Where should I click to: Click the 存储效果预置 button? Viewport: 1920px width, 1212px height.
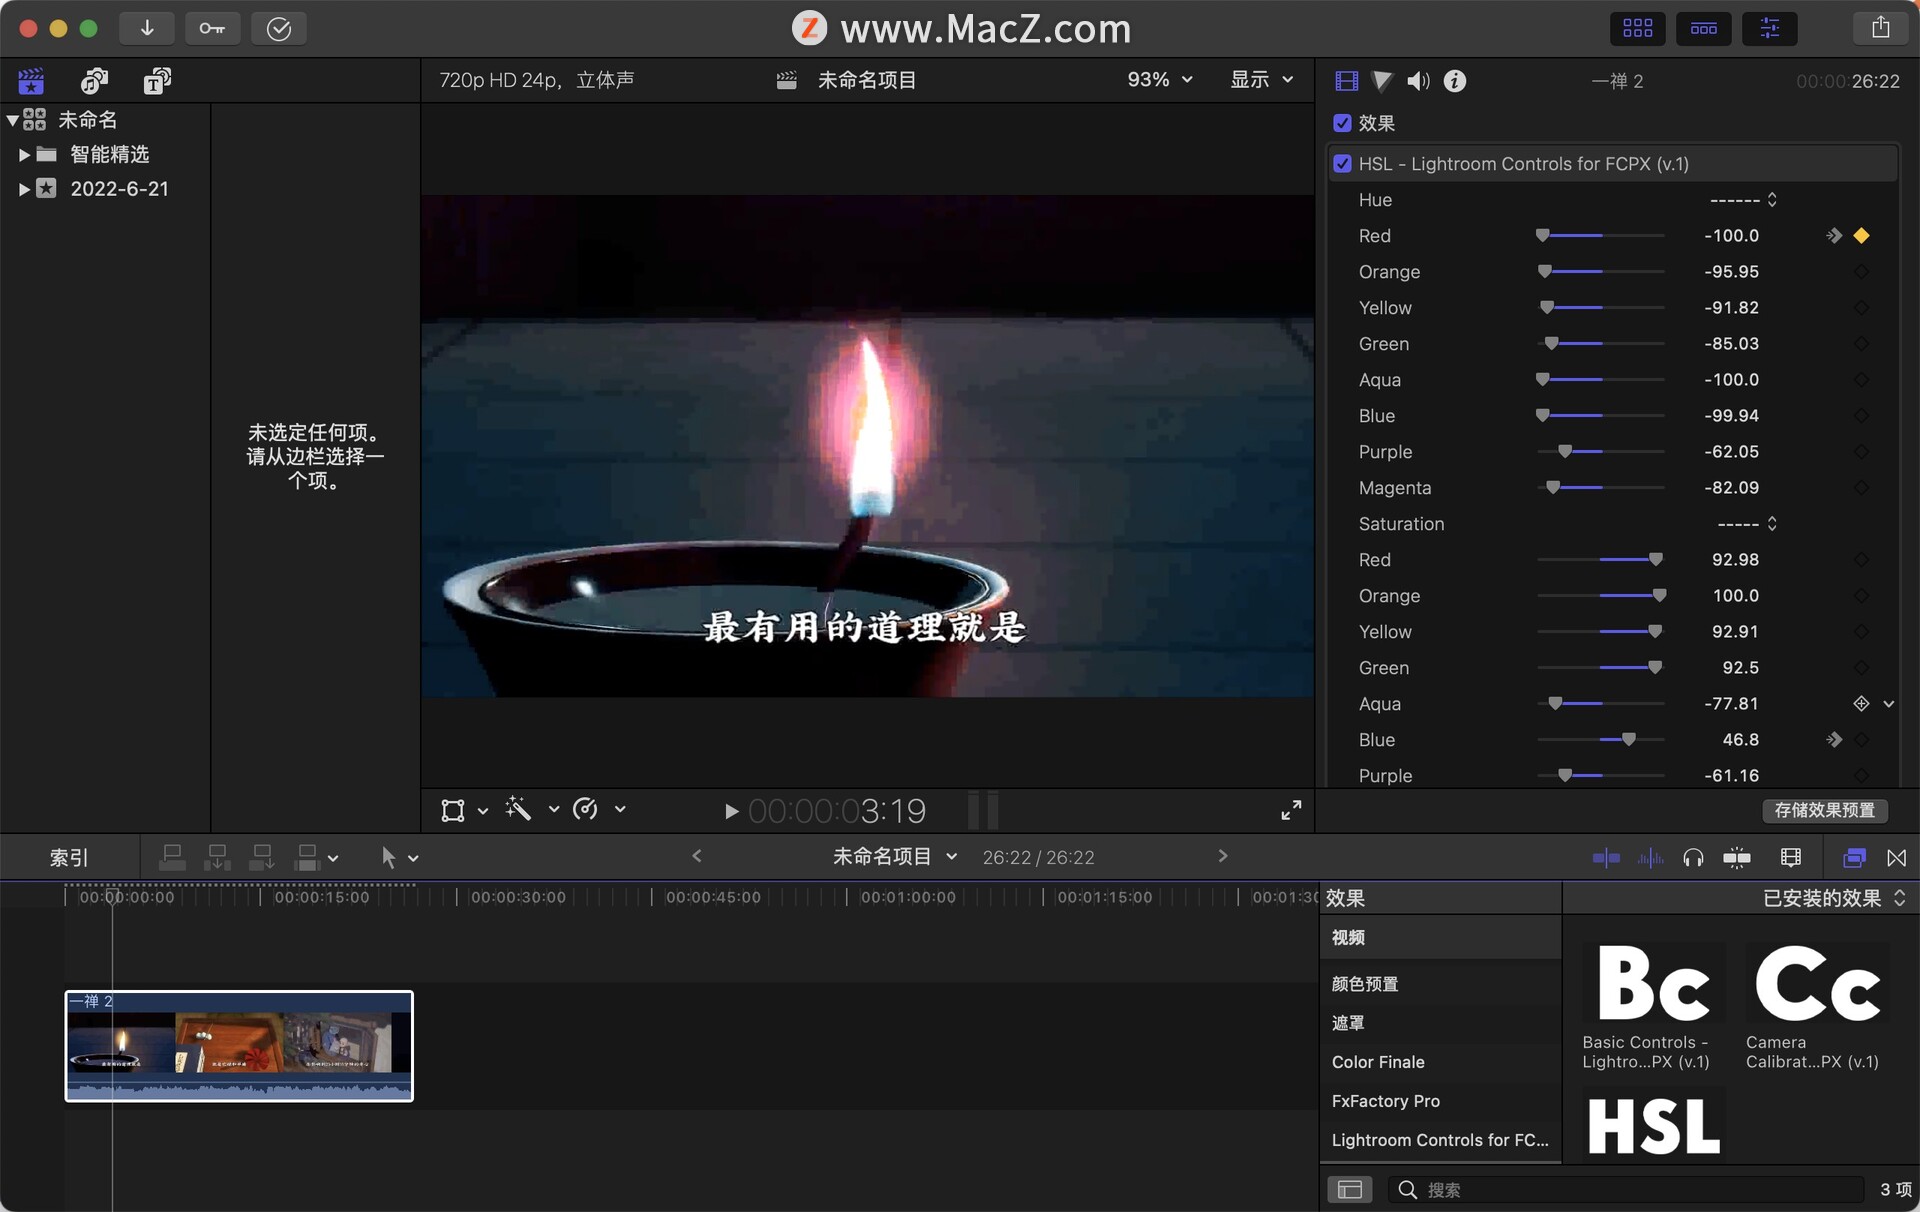(1824, 810)
